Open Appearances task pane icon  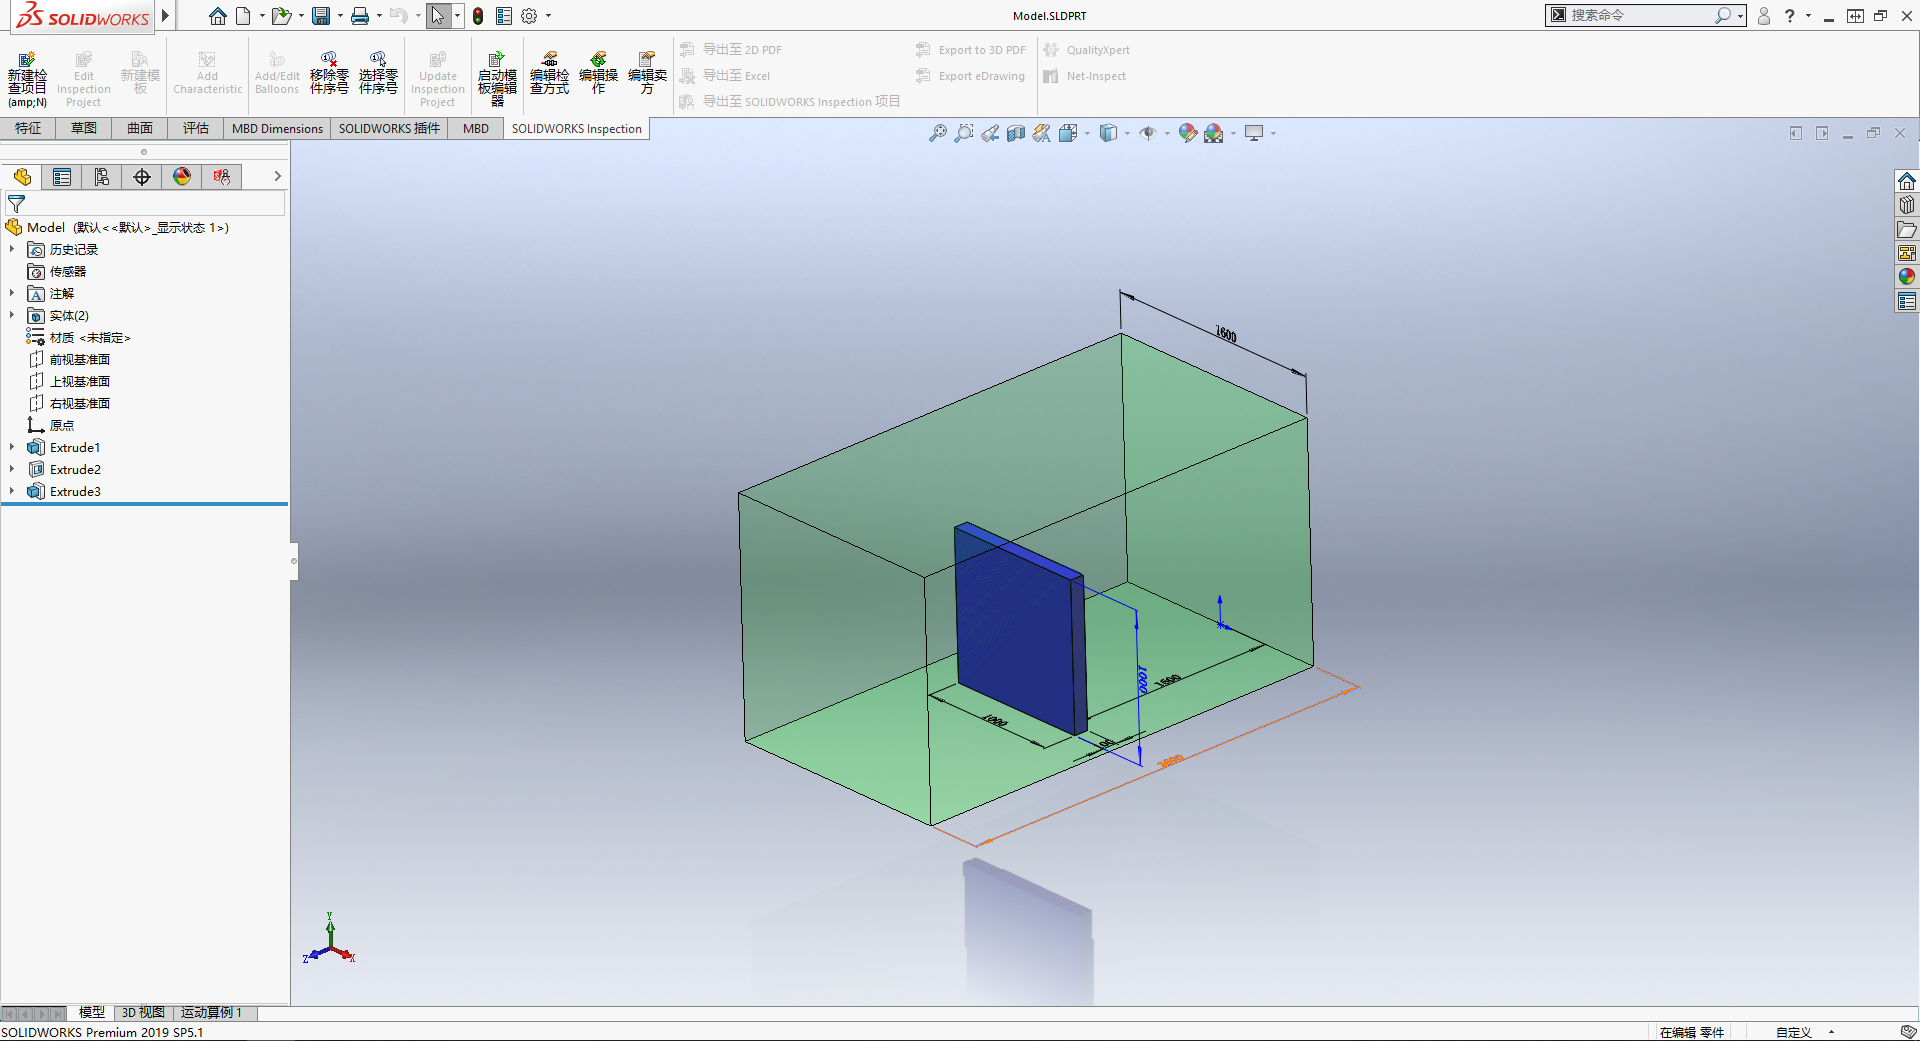click(x=1907, y=277)
